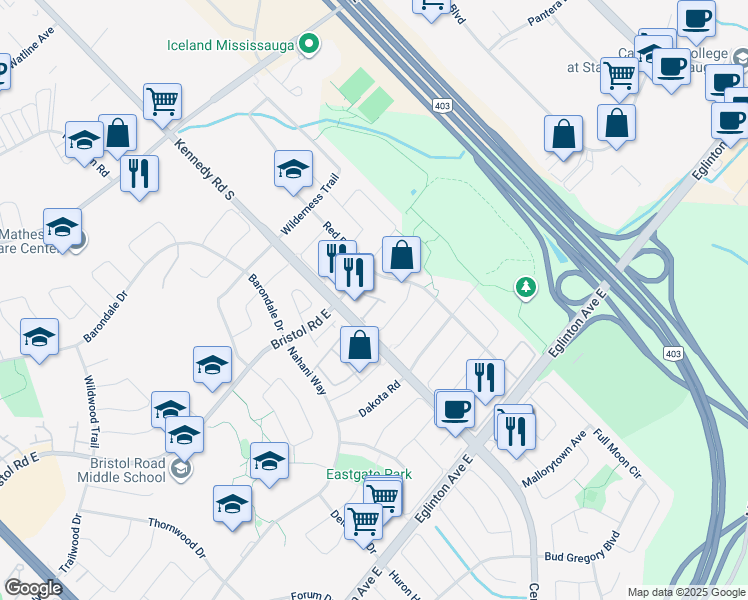The image size is (748, 600).
Task: Click the shopping cart marker on Kennedy Rd S
Action: coord(163,105)
